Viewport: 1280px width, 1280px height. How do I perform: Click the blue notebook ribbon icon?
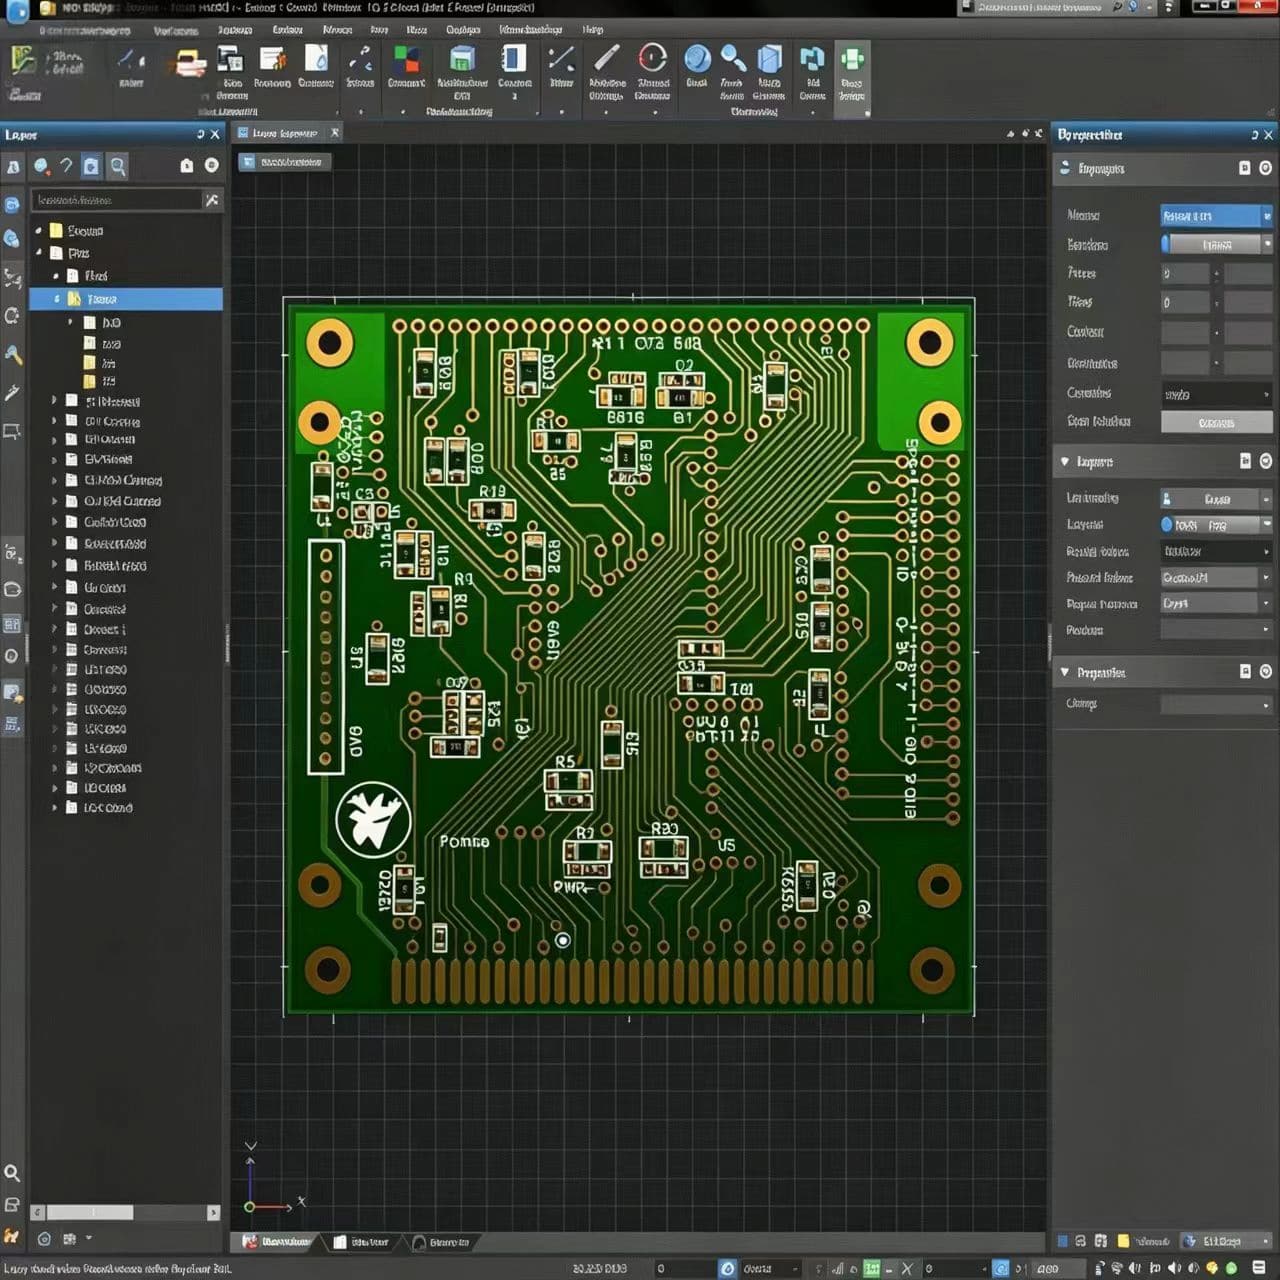514,59
